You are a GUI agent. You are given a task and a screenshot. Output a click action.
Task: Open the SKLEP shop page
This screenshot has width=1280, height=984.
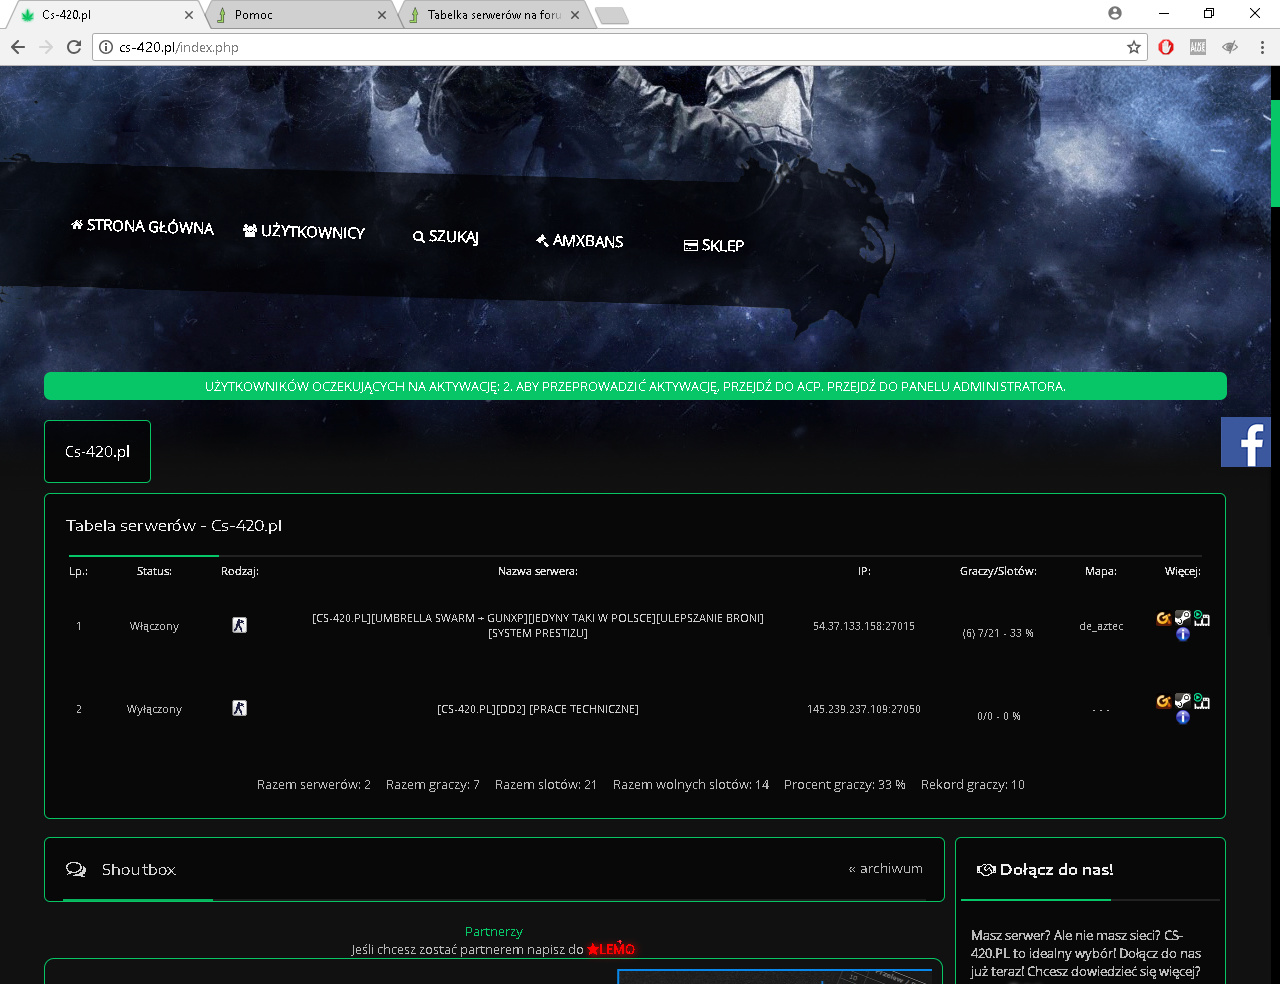714,246
